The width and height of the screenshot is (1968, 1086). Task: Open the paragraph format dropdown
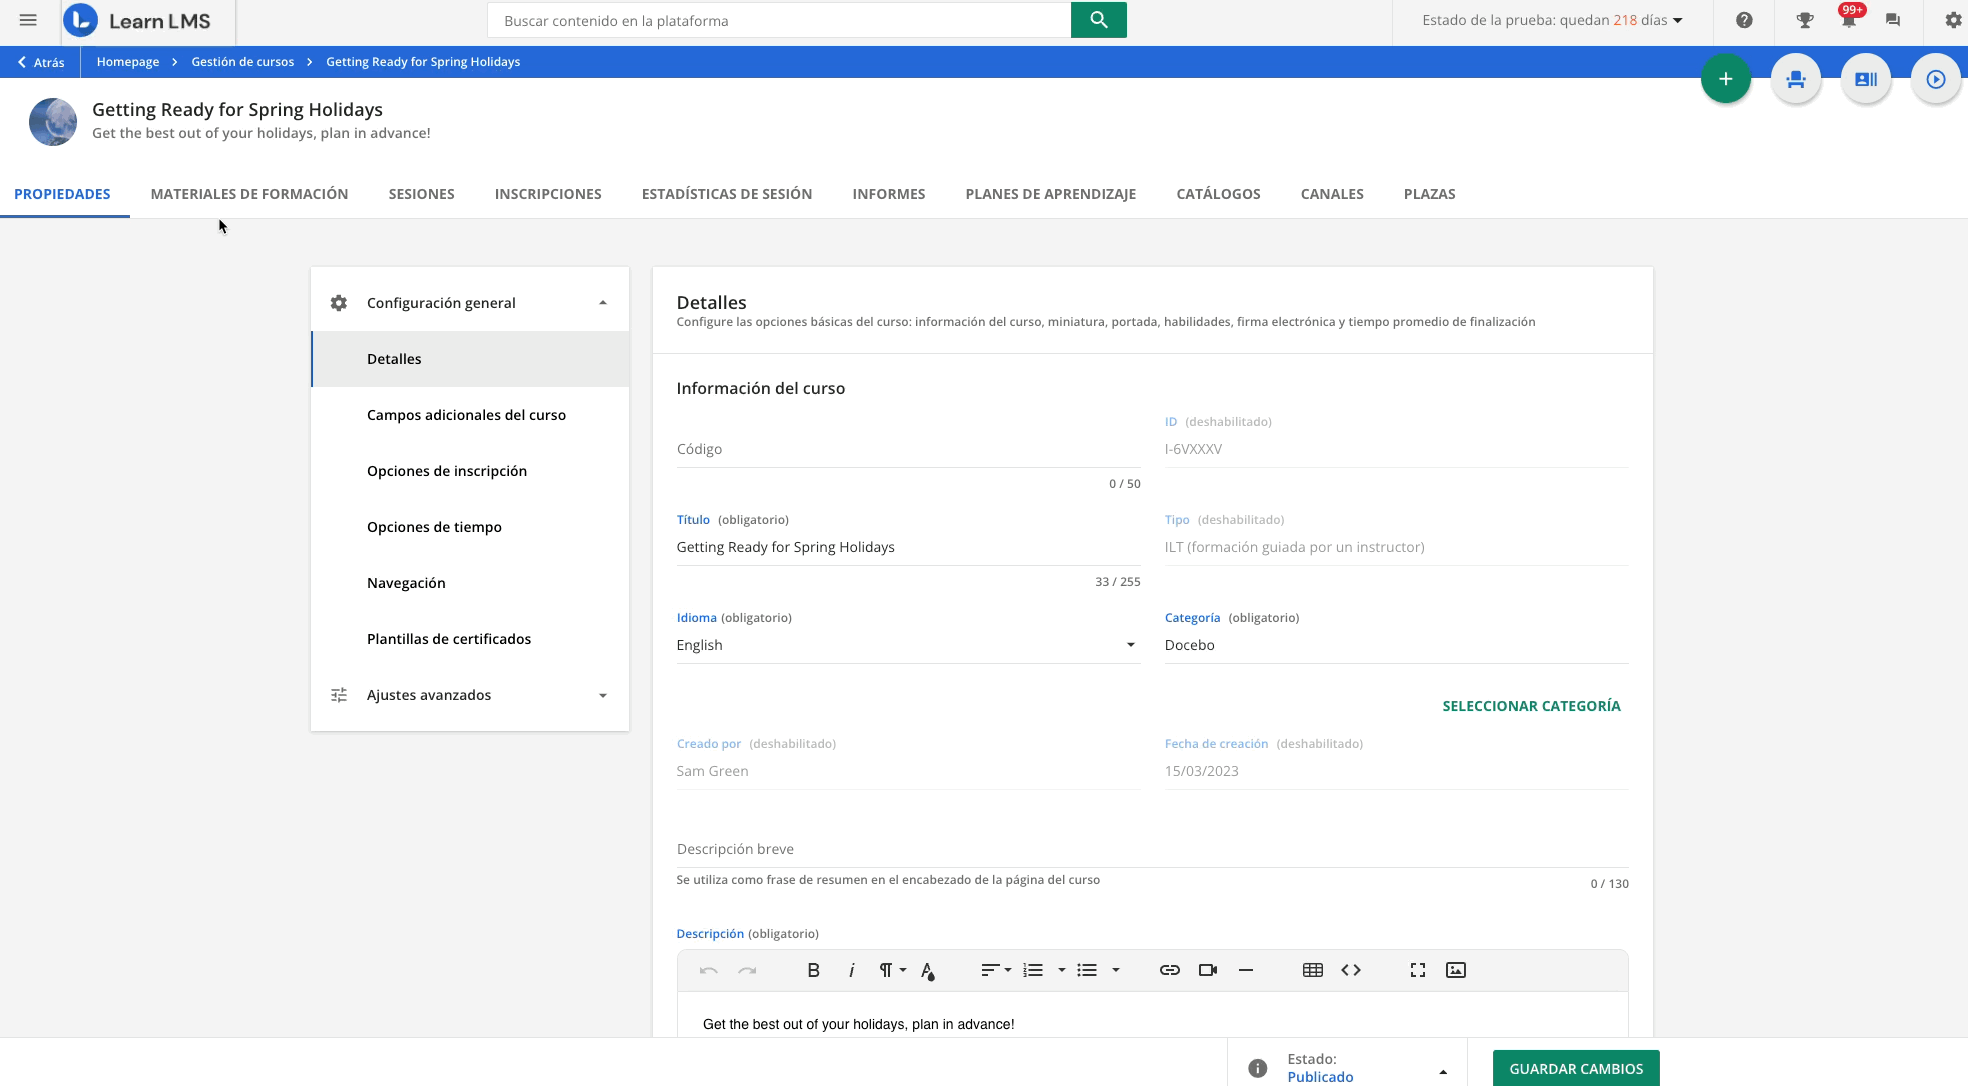(892, 970)
